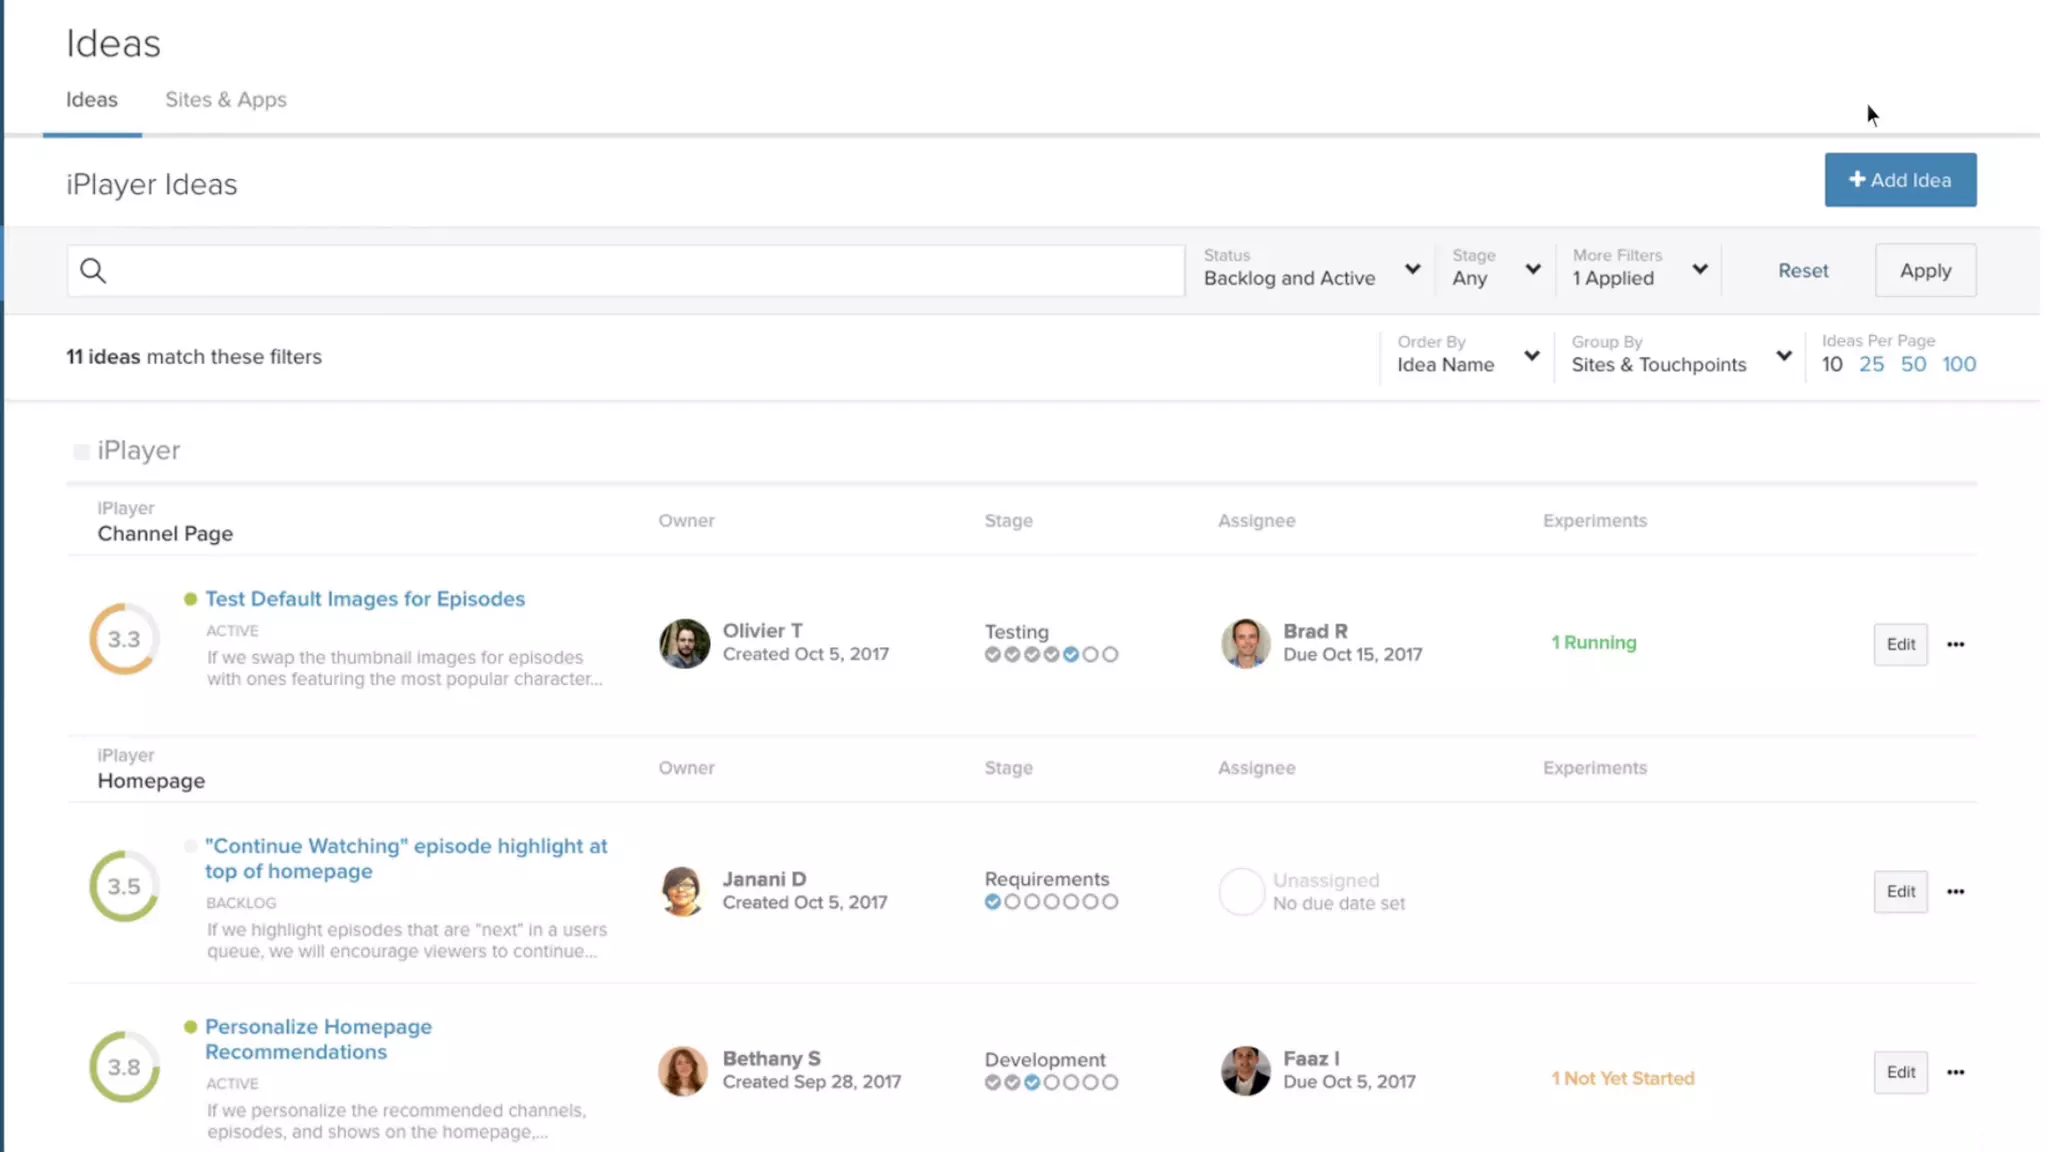The height and width of the screenshot is (1152, 2048).
Task: Open more options for Test Default Images
Action: pos(1955,645)
